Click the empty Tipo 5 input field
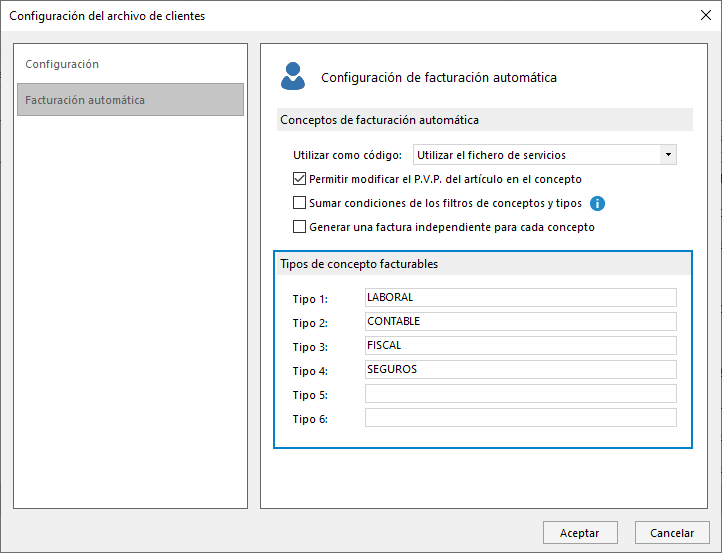Viewport: 722px width, 553px height. point(521,394)
